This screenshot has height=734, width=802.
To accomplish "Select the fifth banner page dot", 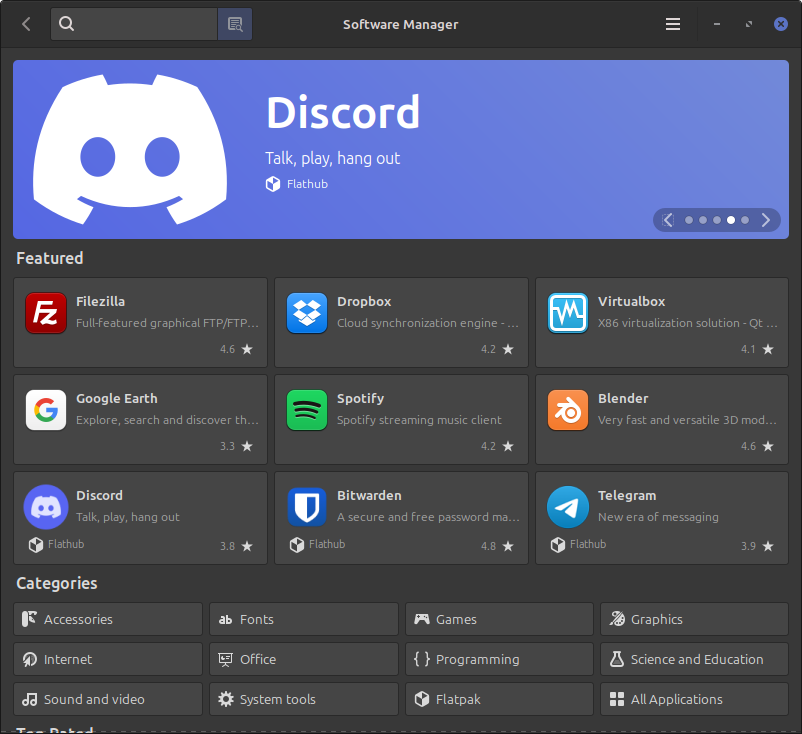I will coord(745,220).
